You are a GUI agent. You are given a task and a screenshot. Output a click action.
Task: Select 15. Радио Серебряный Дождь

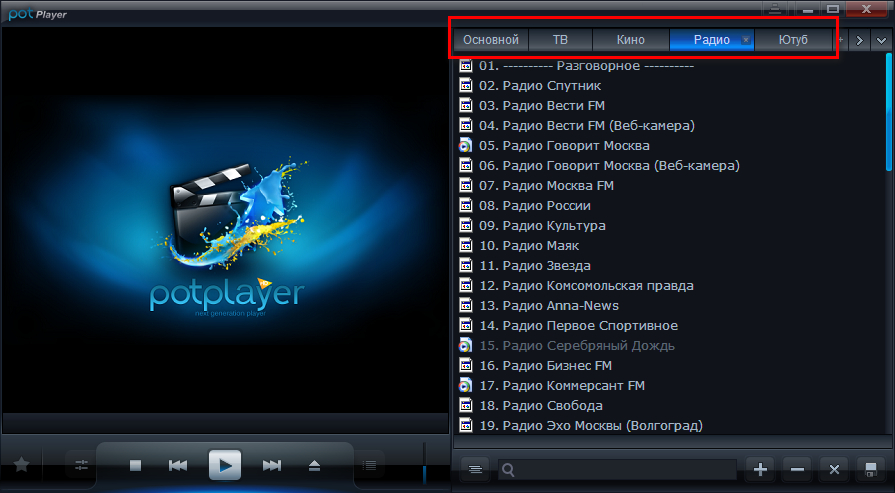click(x=577, y=346)
